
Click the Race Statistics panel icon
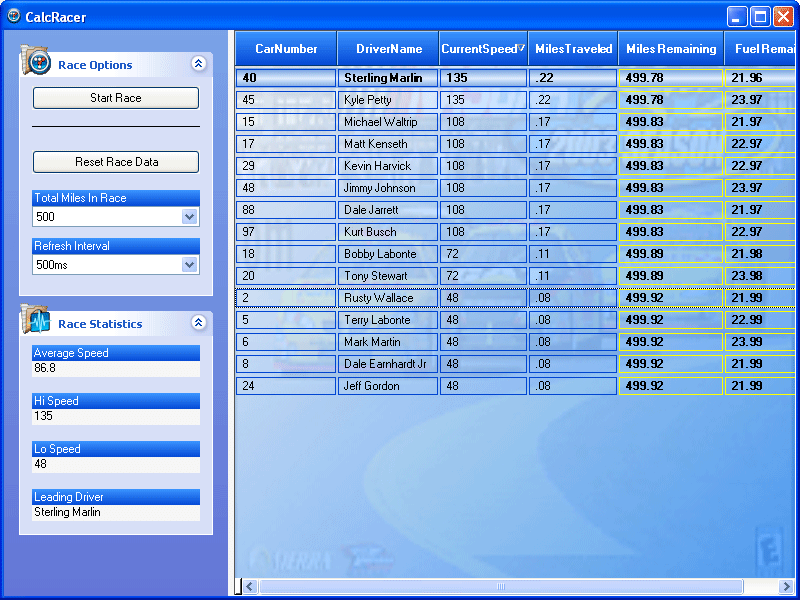tap(36, 321)
